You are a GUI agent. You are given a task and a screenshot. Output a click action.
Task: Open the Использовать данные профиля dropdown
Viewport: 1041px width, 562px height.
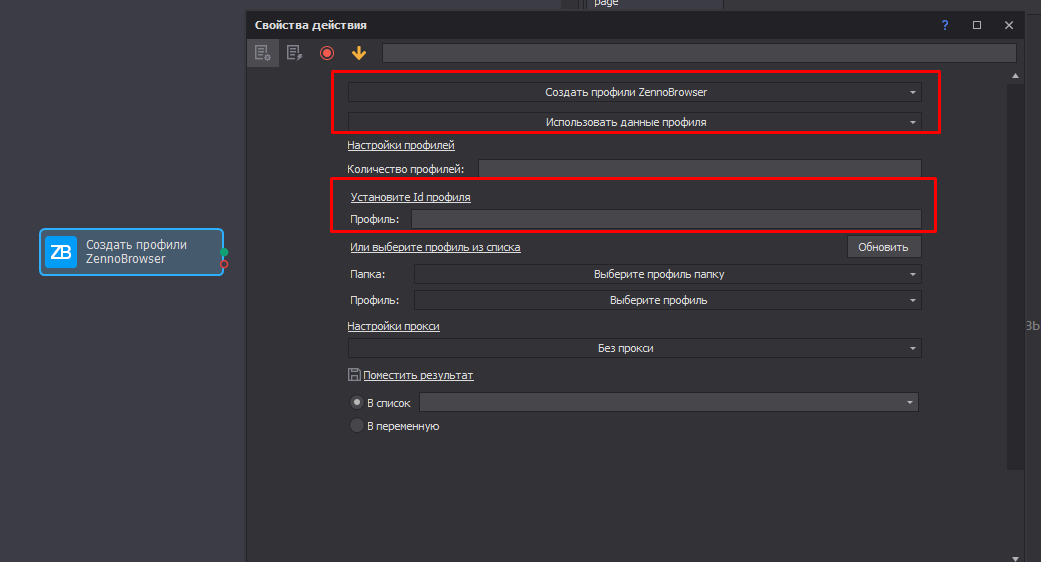(635, 122)
